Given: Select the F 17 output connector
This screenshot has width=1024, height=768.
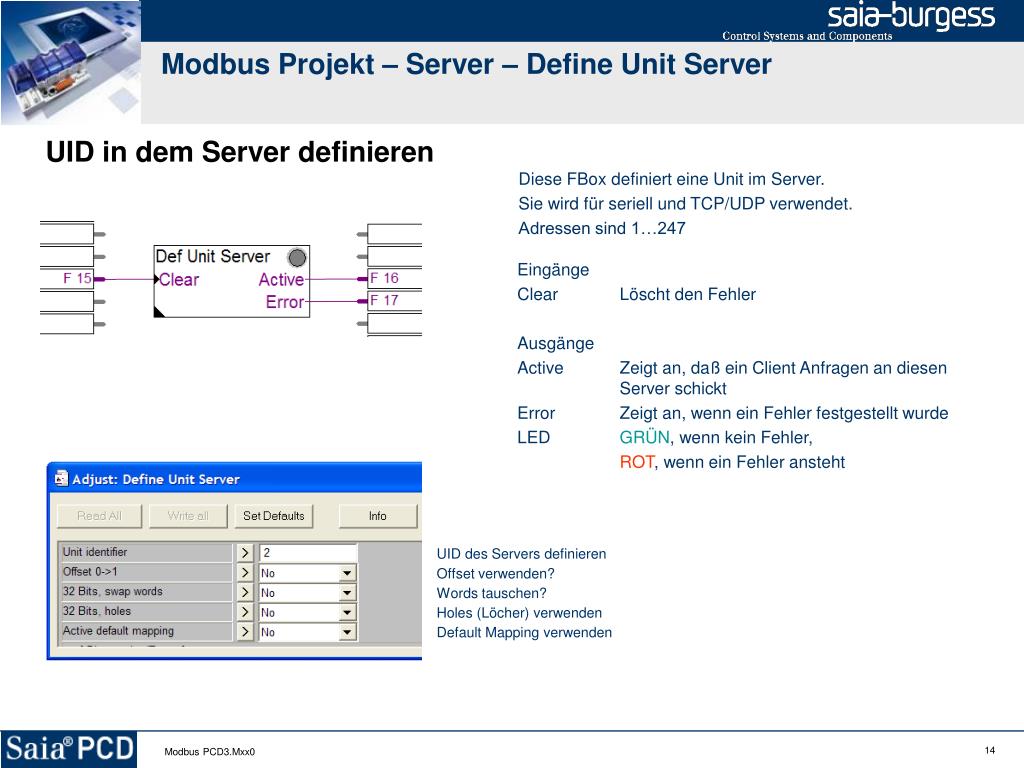Looking at the screenshot, I should click(x=394, y=300).
